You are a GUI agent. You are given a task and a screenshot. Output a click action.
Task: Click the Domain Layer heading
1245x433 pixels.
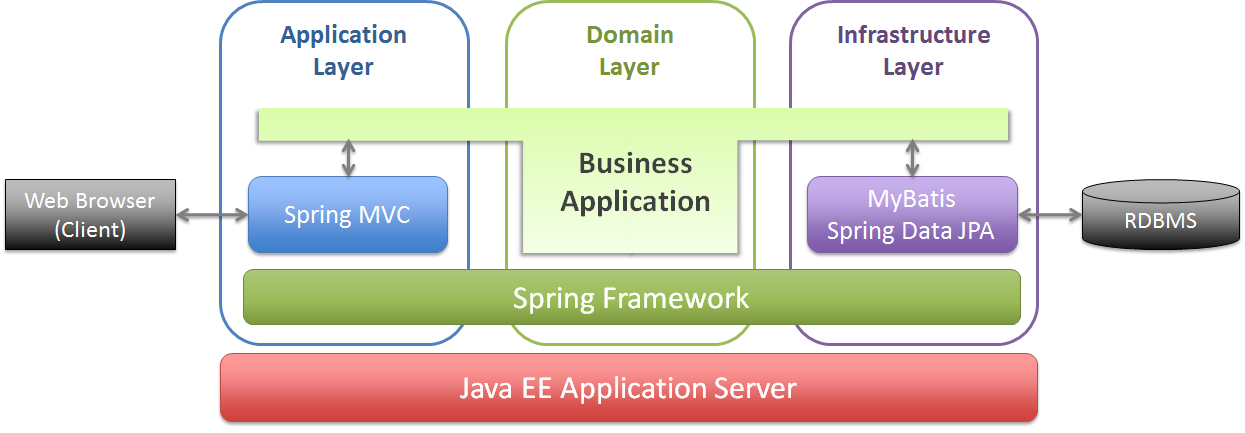pyautogui.click(x=629, y=51)
